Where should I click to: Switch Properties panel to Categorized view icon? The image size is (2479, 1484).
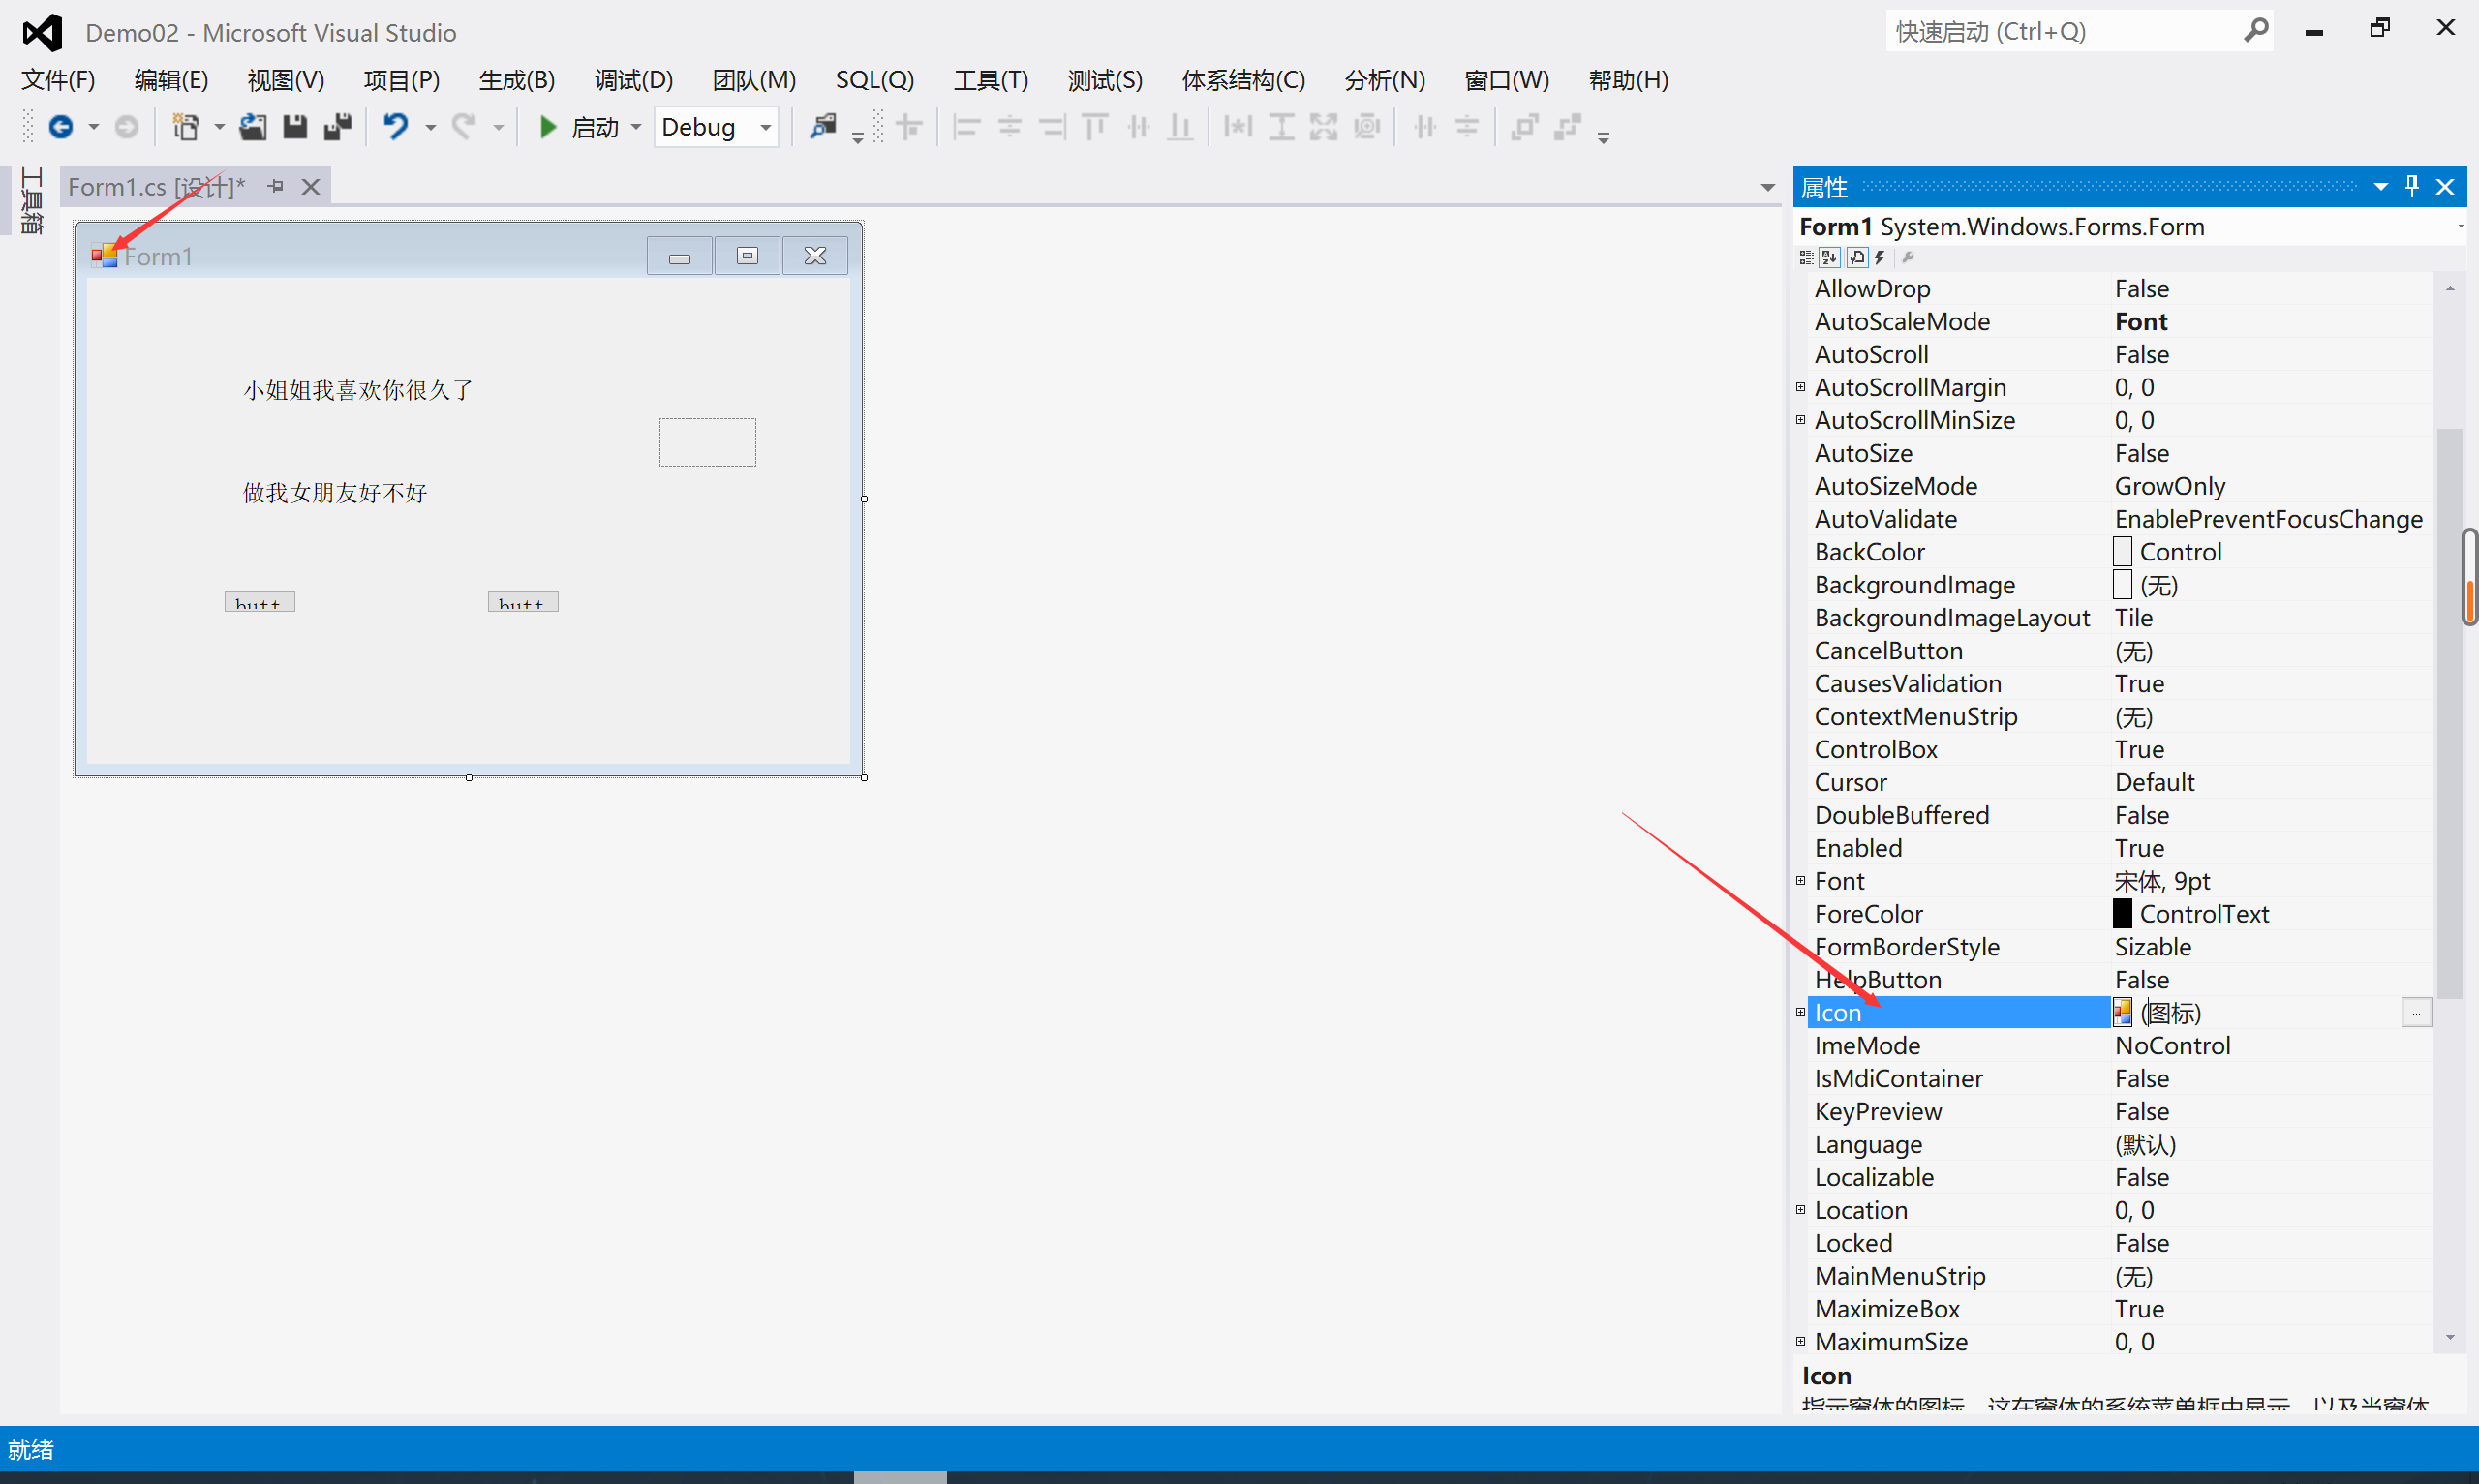[x=1806, y=258]
